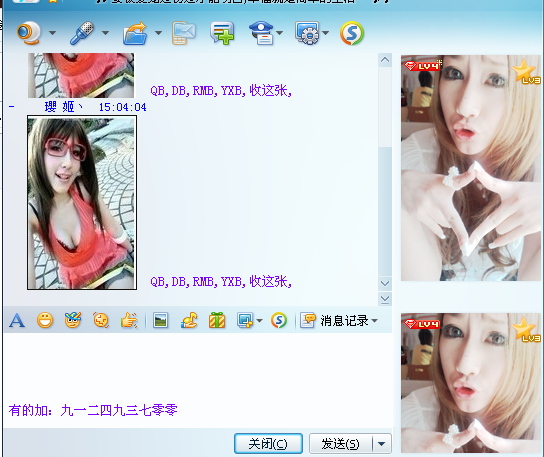Click the LV3 star badge on lower avatar

(527, 329)
